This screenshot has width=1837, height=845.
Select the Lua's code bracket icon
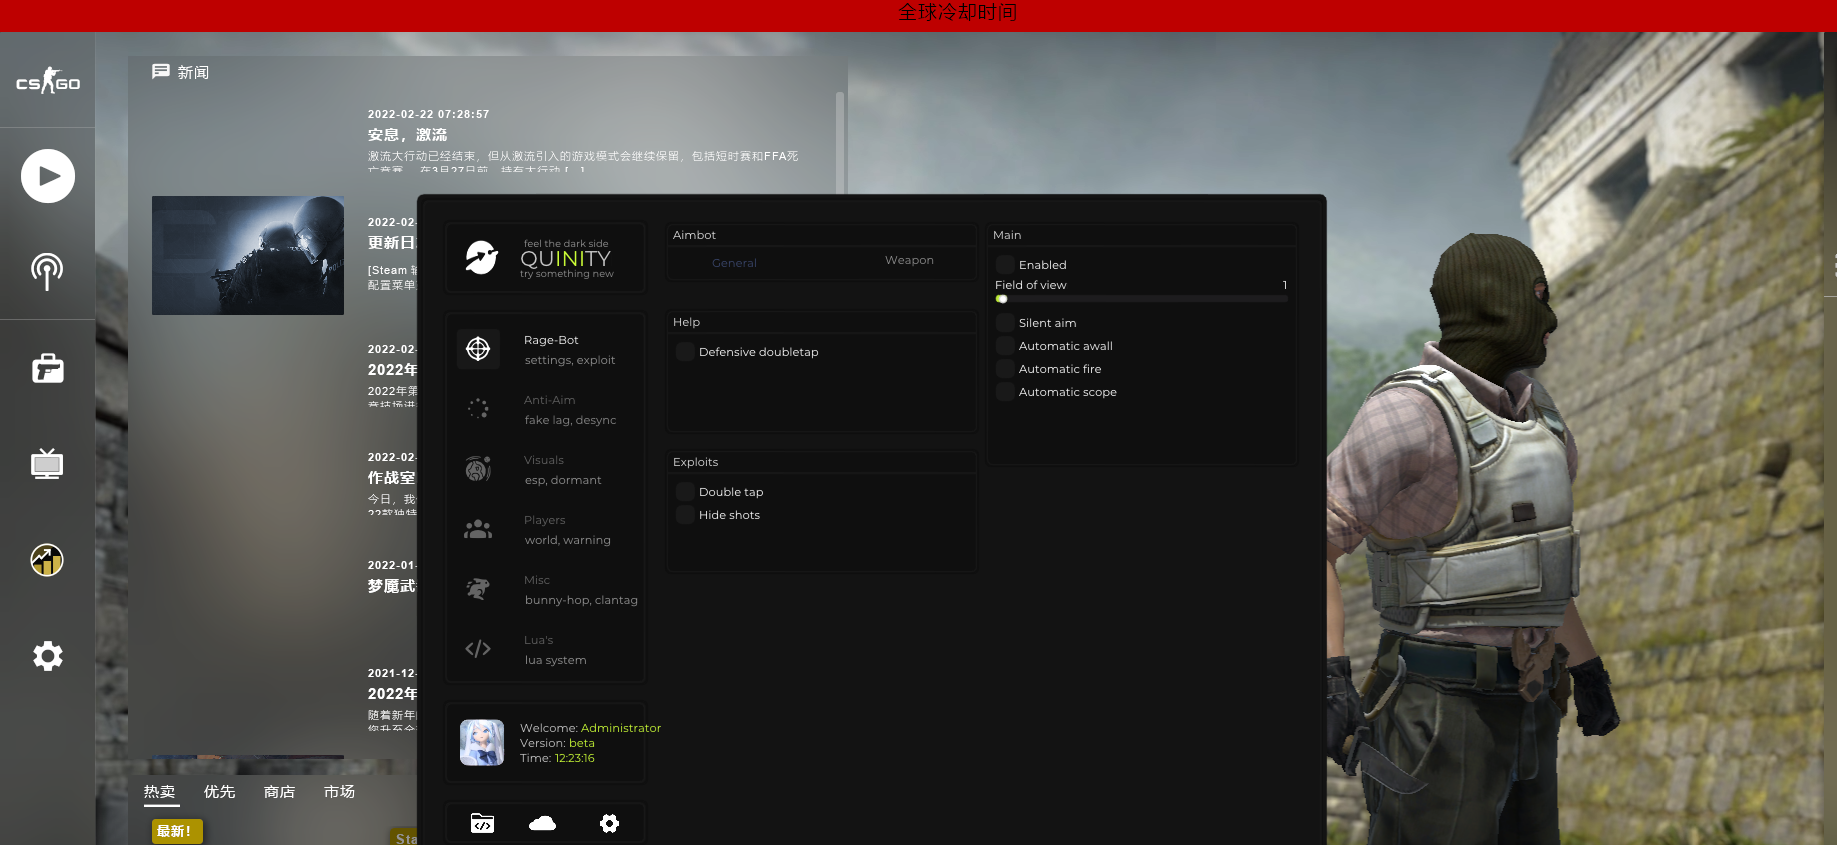(478, 649)
